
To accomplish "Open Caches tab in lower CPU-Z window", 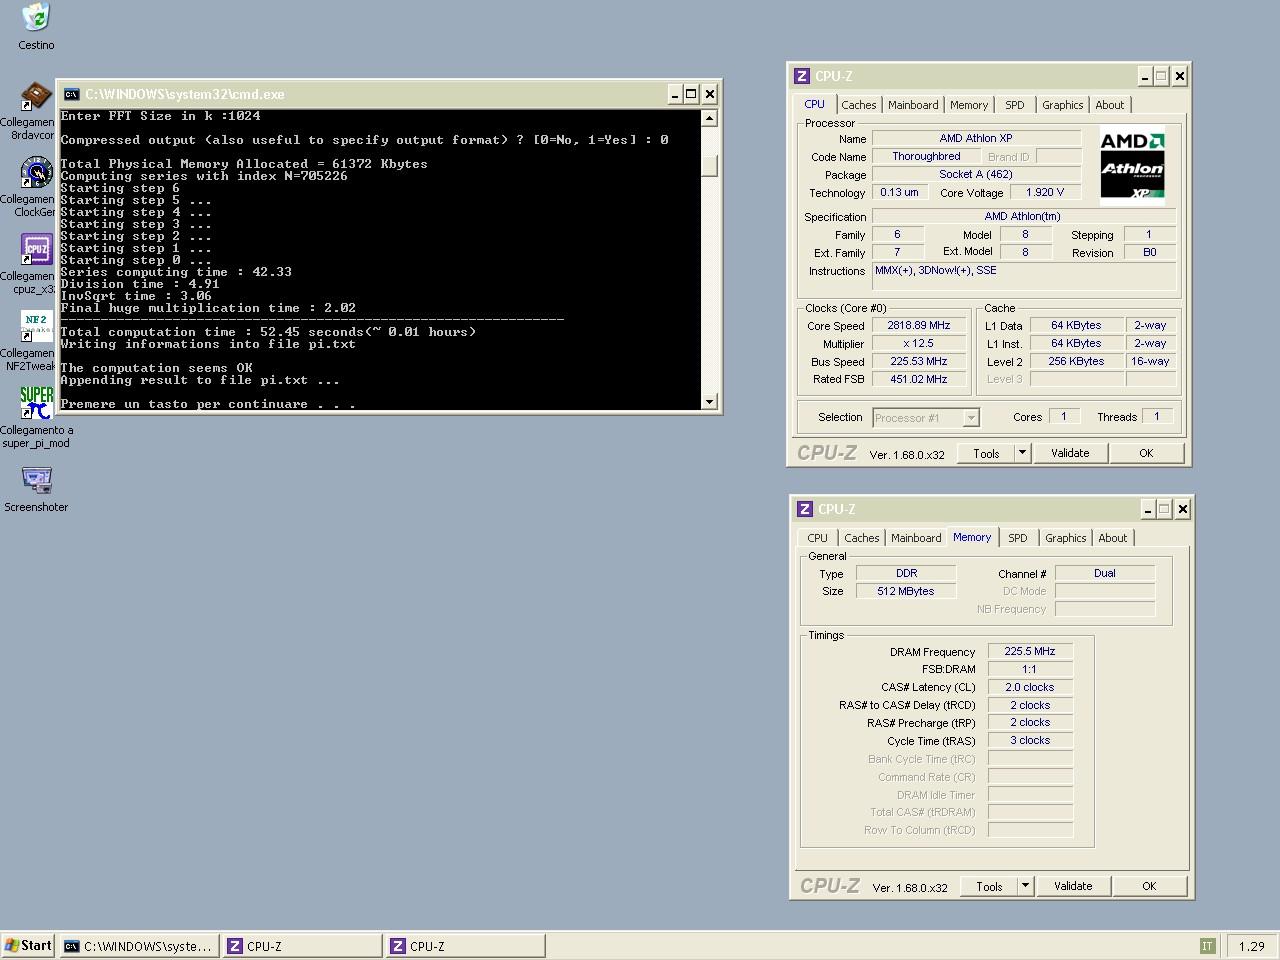I will tap(861, 538).
